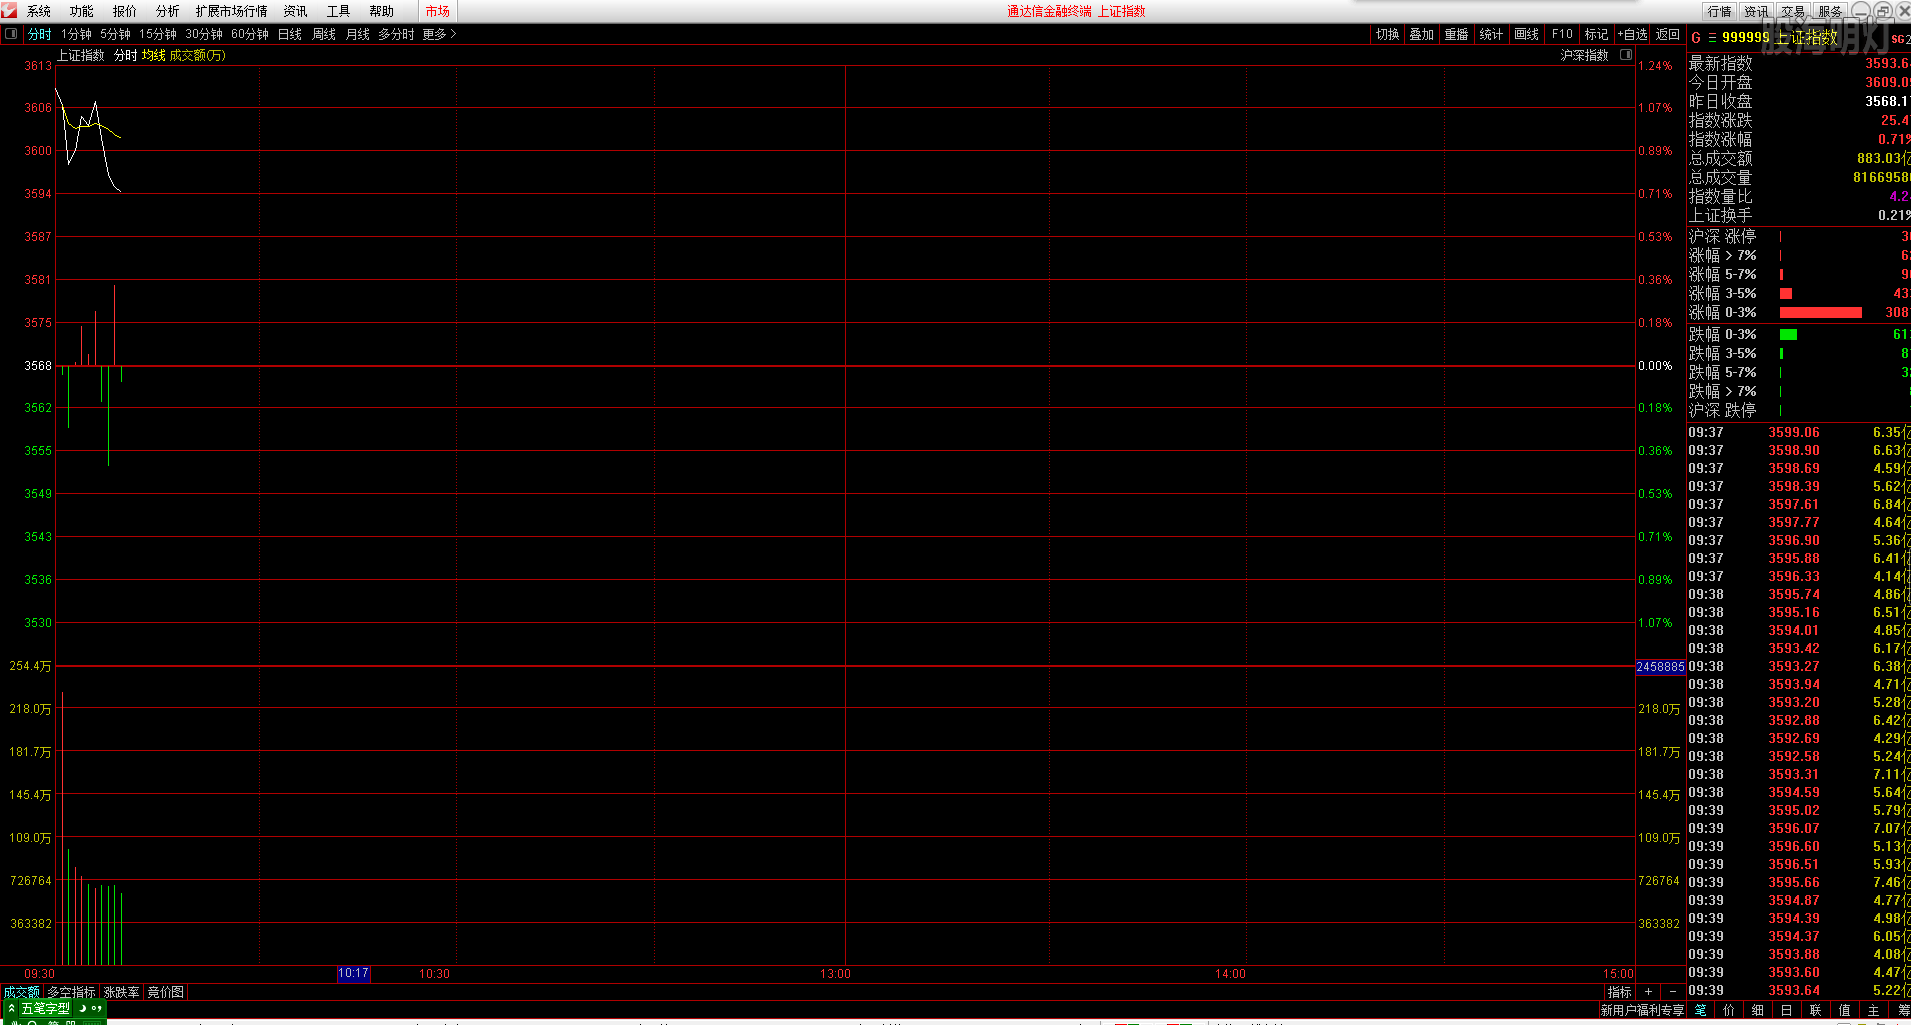Switch to 1分钟 chart period

(76, 34)
